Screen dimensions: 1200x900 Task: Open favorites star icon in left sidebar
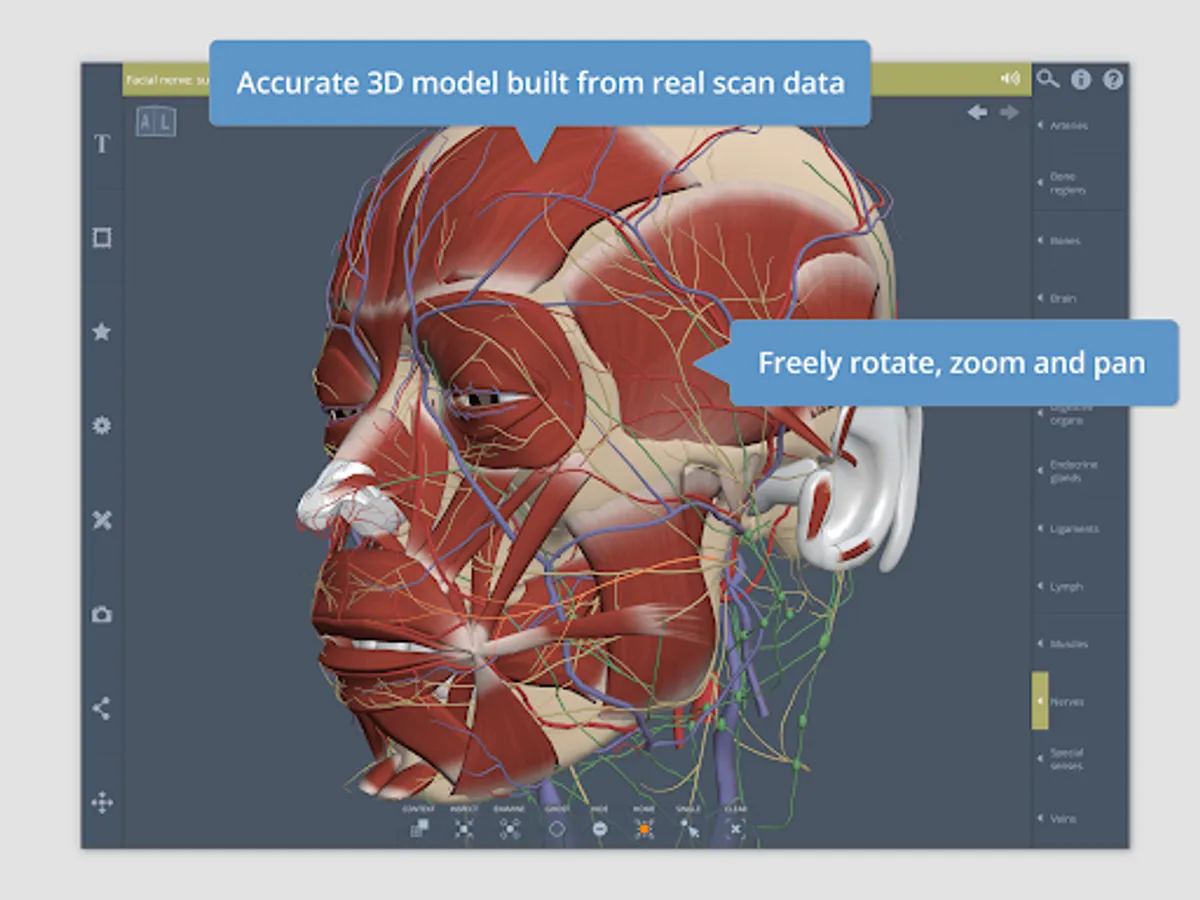pyautogui.click(x=101, y=332)
